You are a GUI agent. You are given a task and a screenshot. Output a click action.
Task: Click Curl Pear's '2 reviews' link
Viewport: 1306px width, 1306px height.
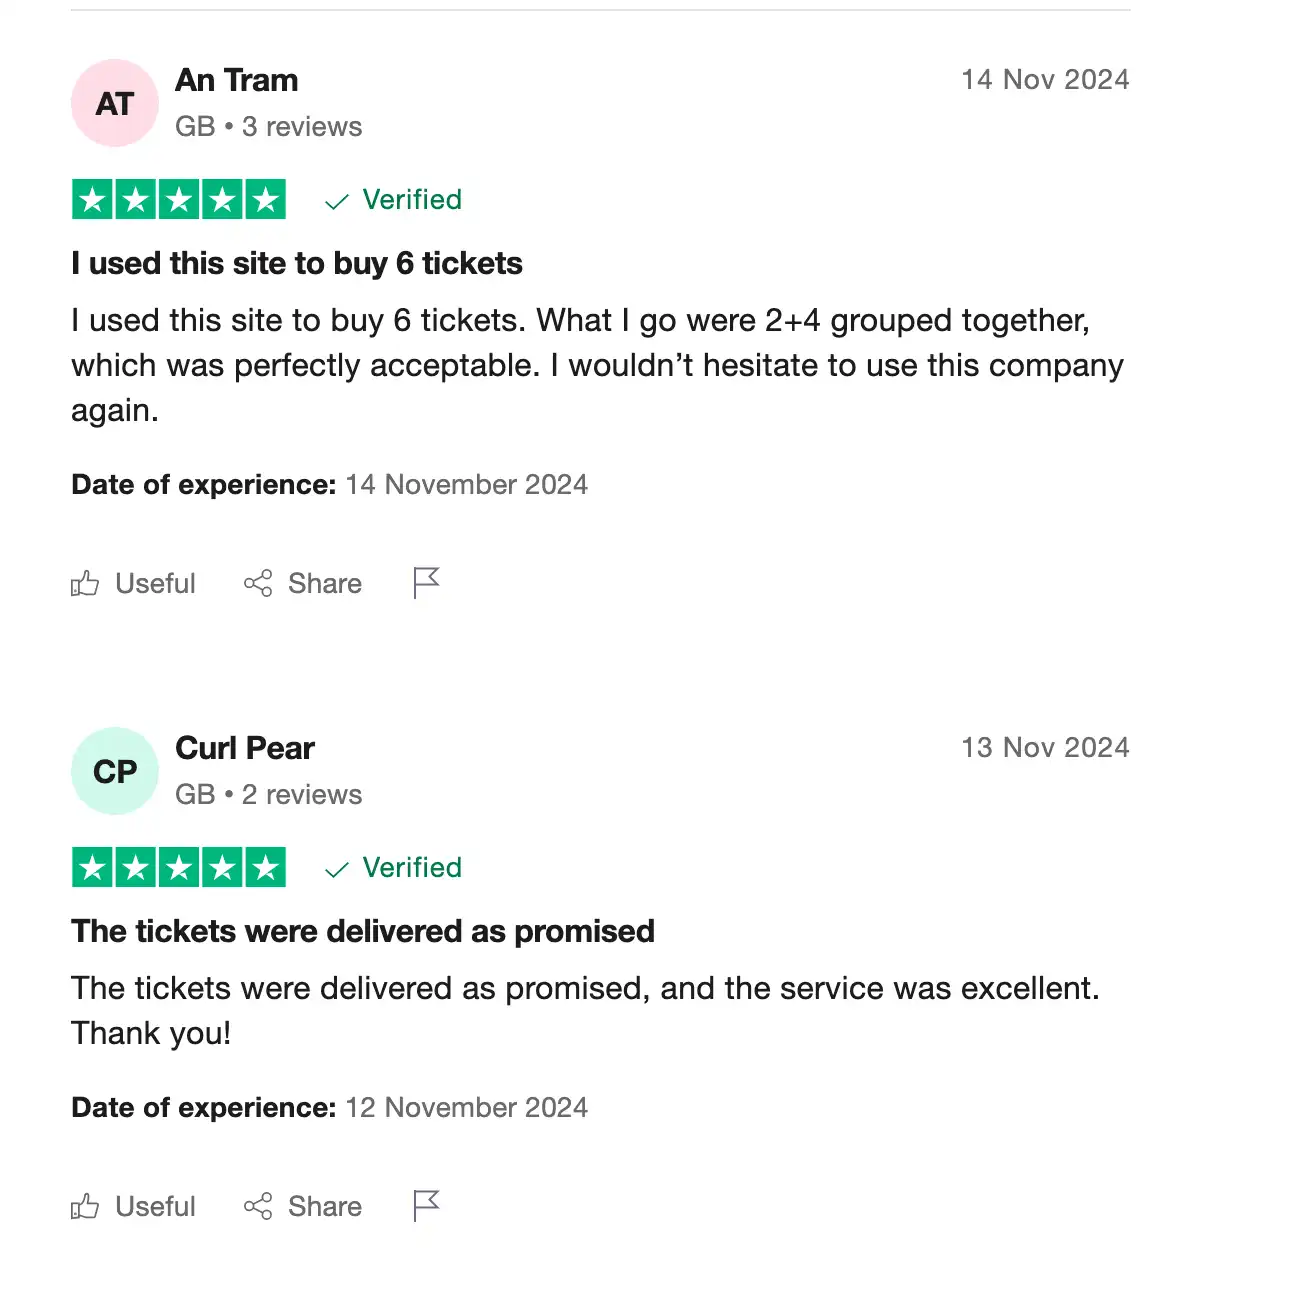(303, 794)
